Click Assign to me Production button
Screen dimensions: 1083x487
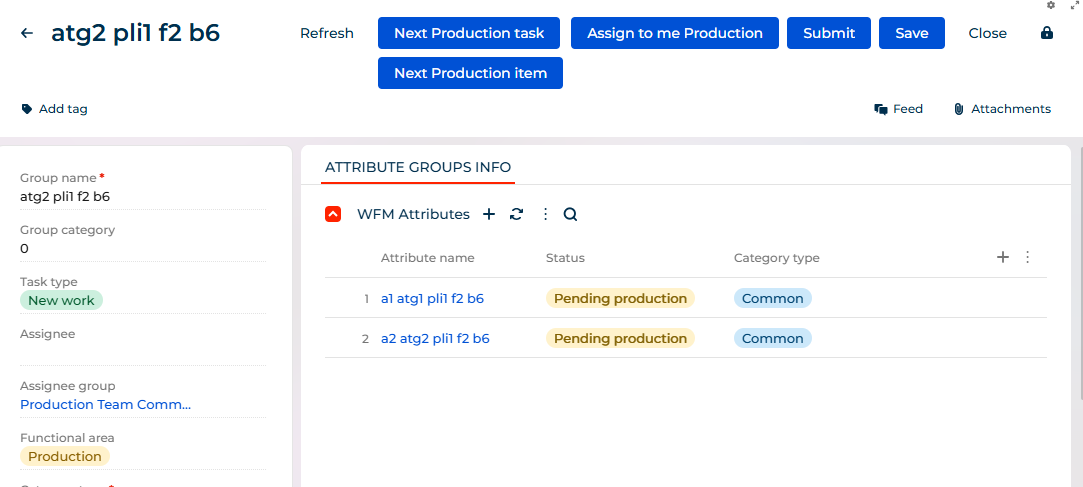[x=675, y=33]
